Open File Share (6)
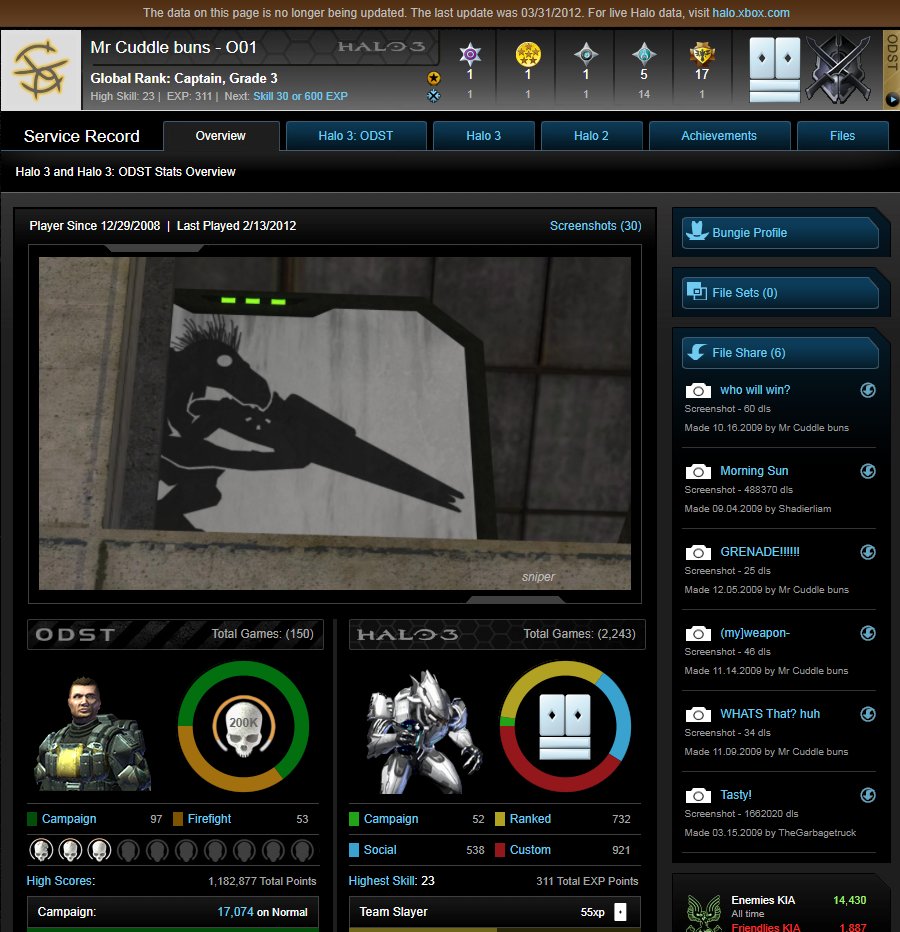Viewport: 900px width, 932px height. tap(780, 352)
